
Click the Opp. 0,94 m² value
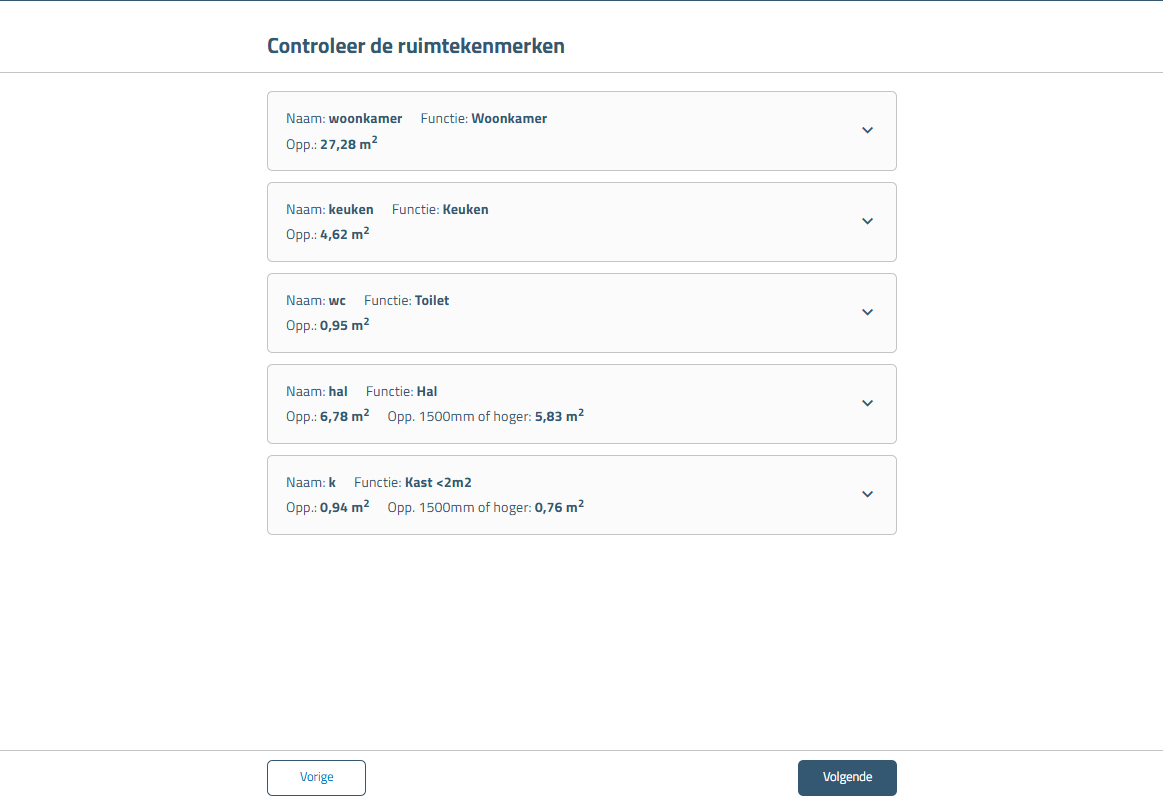[331, 507]
